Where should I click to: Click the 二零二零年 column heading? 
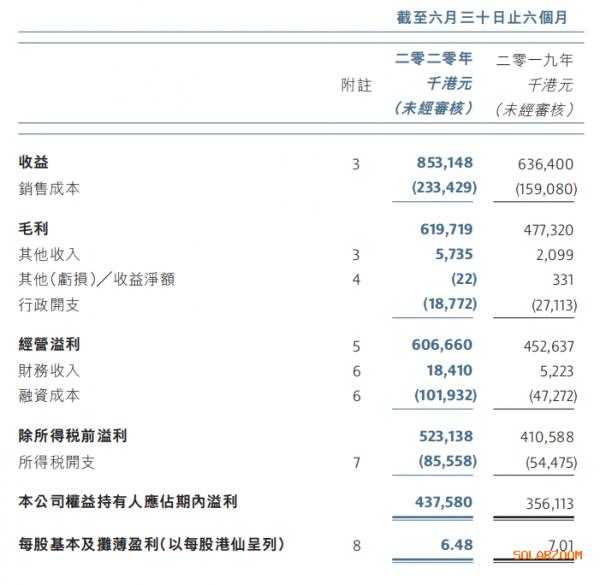pos(434,59)
